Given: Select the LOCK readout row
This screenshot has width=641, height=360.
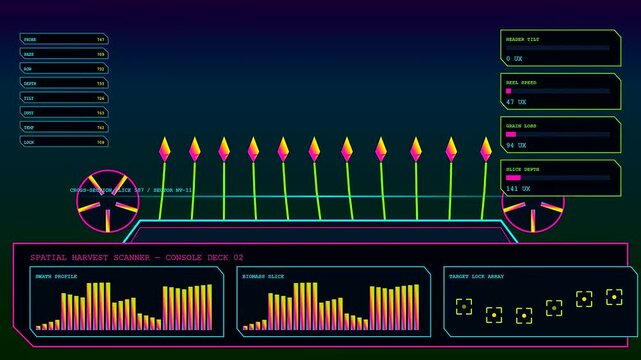Looking at the screenshot, I should [x=64, y=142].
